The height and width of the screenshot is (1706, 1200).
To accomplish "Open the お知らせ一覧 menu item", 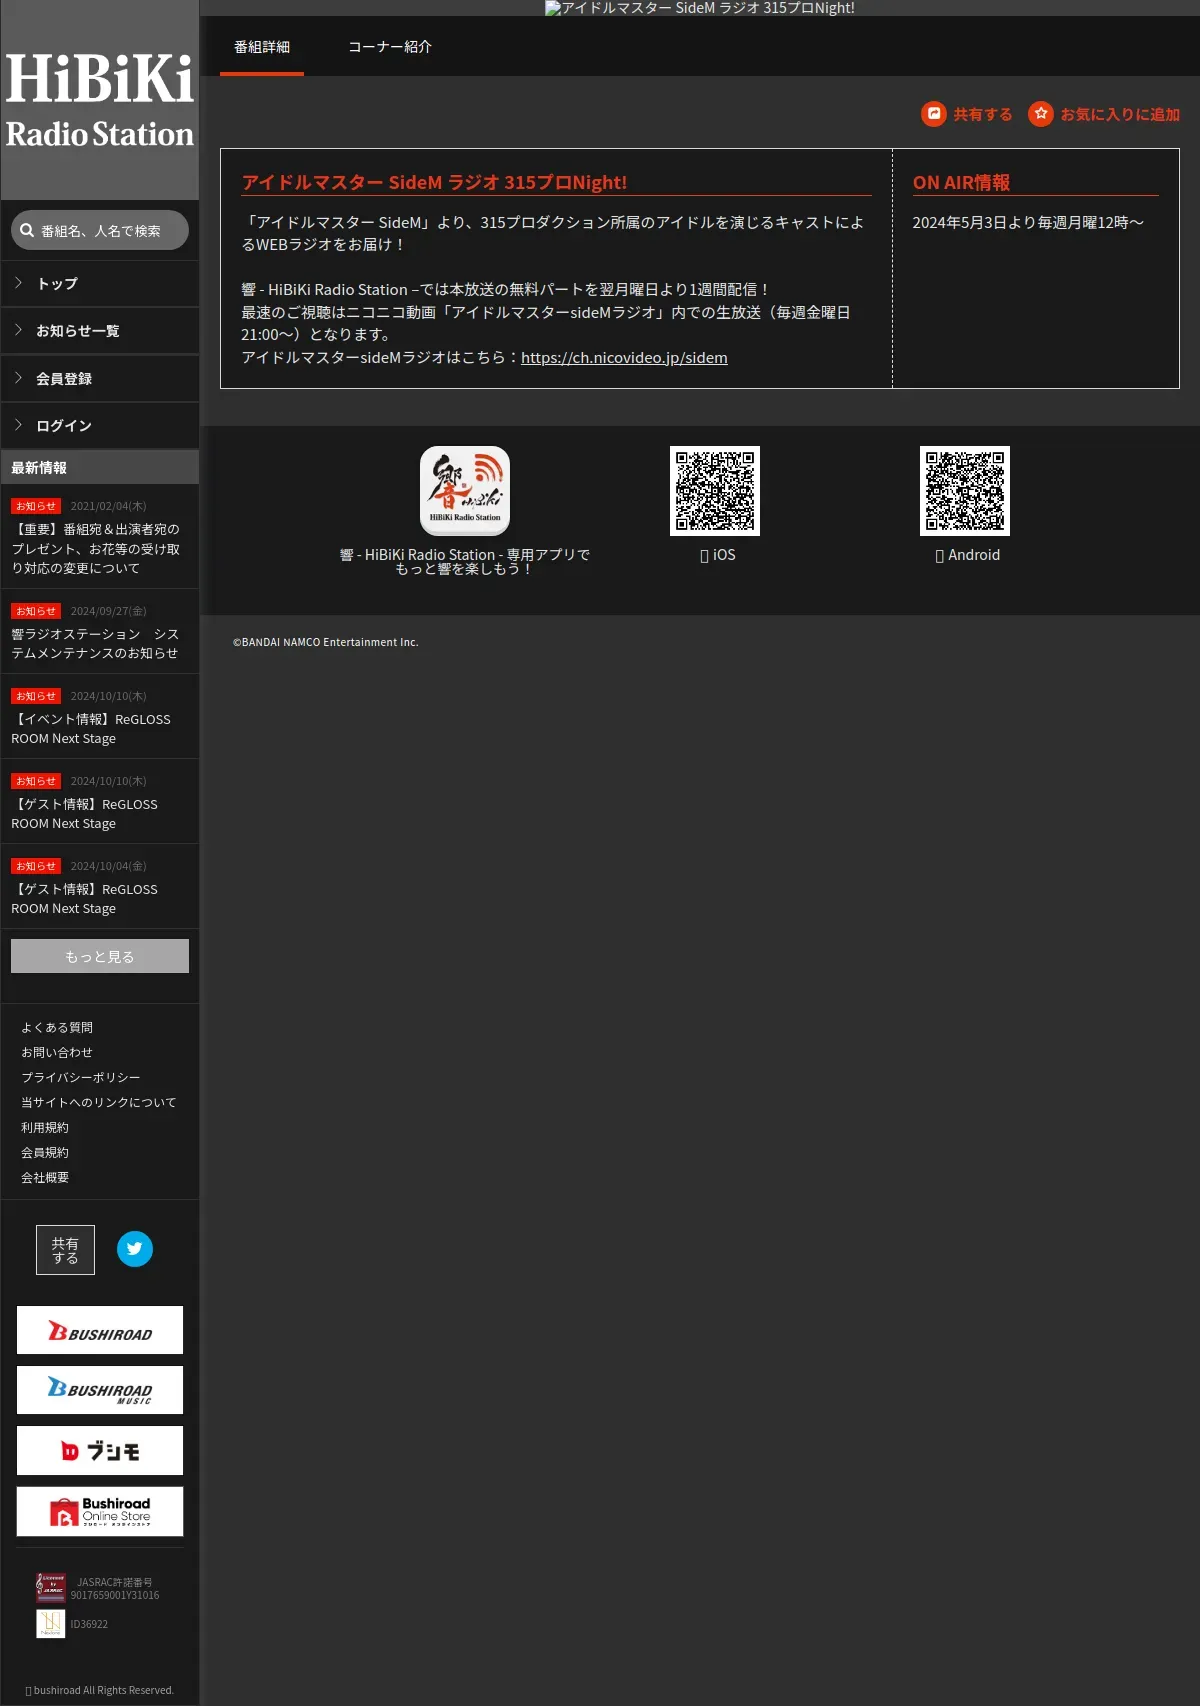I will coord(100,331).
